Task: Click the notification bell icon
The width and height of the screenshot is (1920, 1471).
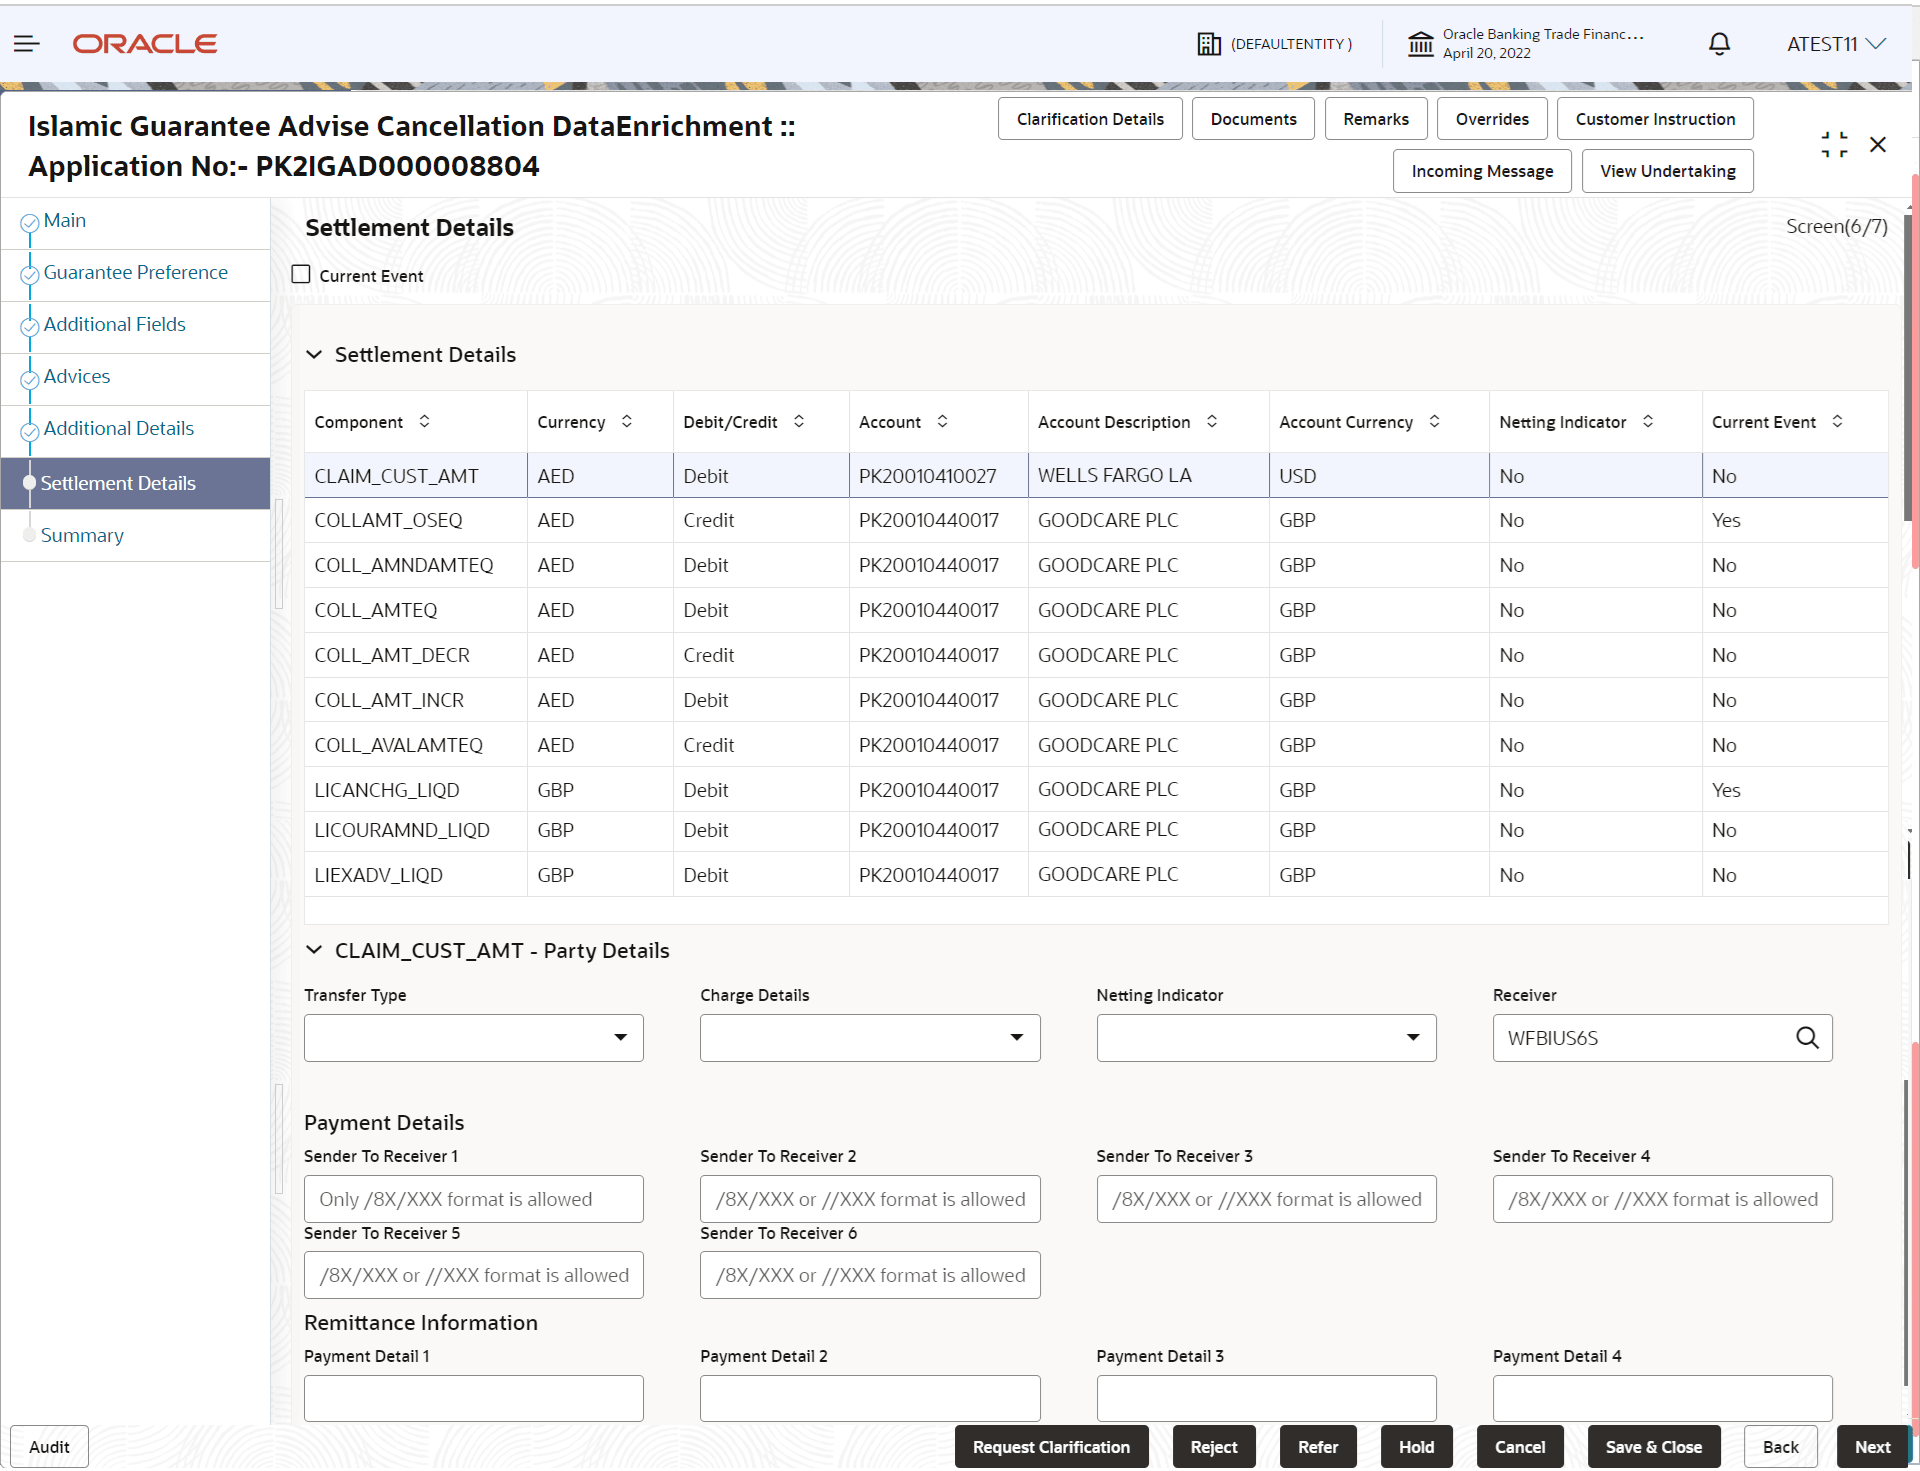Action: 1719,44
